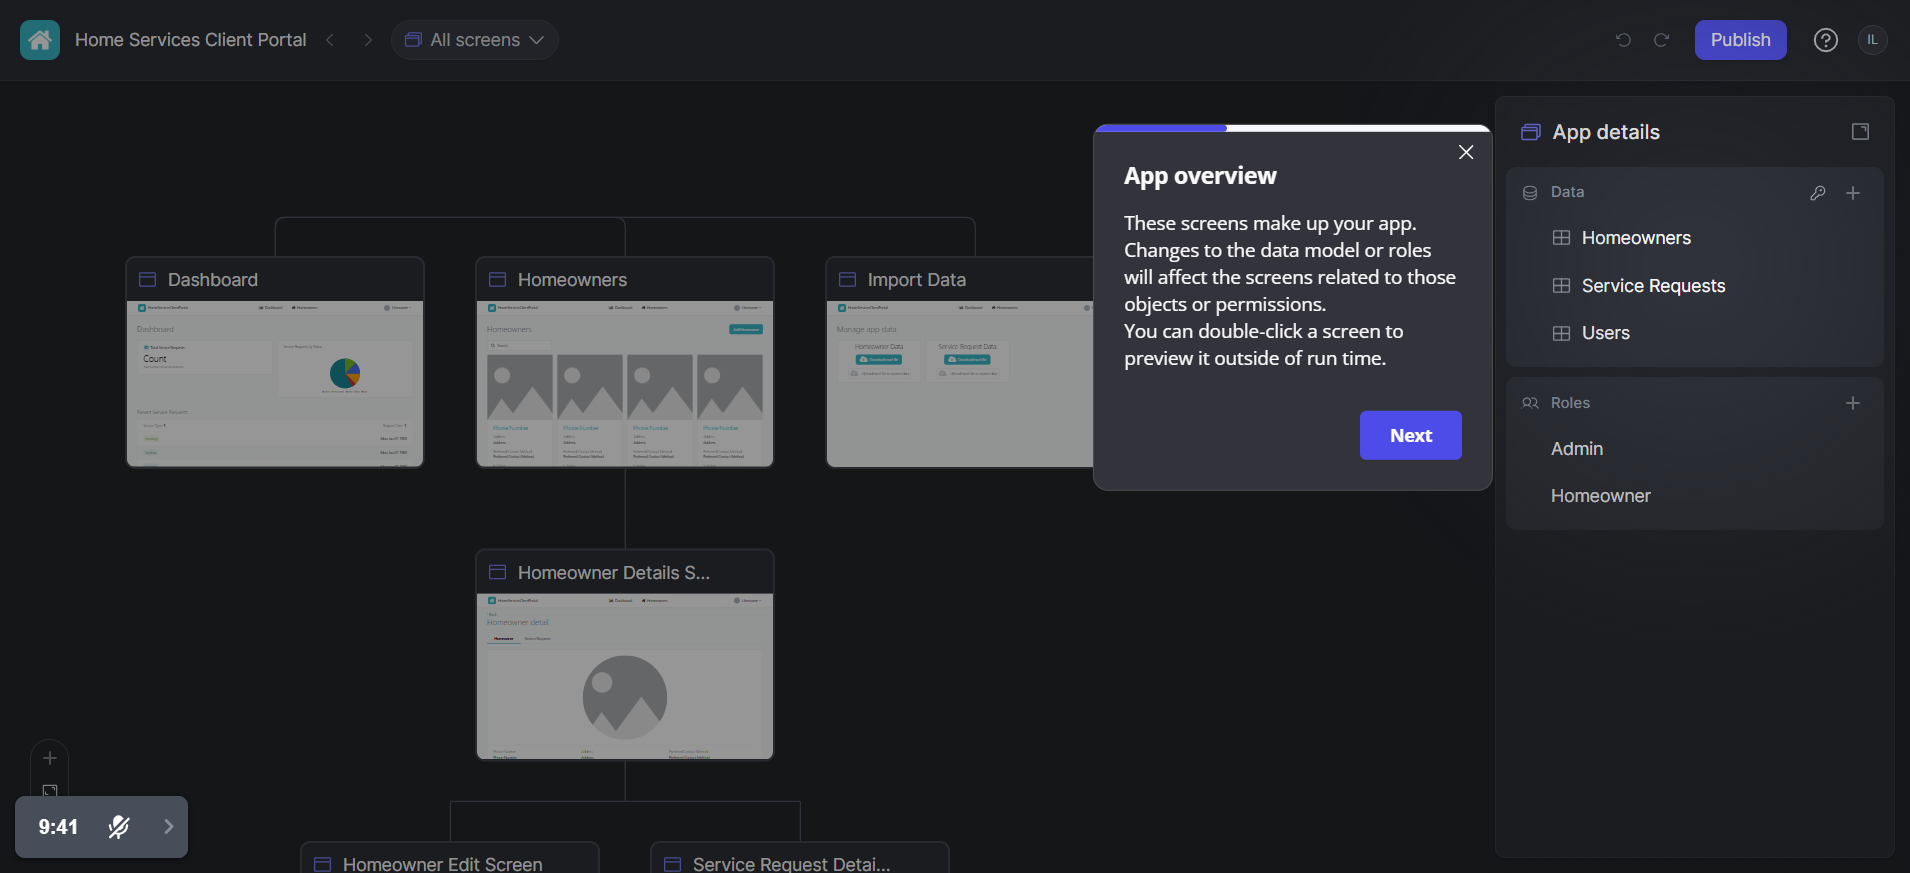This screenshot has height=873, width=1910.
Task: Toggle the muted microphone icon
Action: click(119, 827)
